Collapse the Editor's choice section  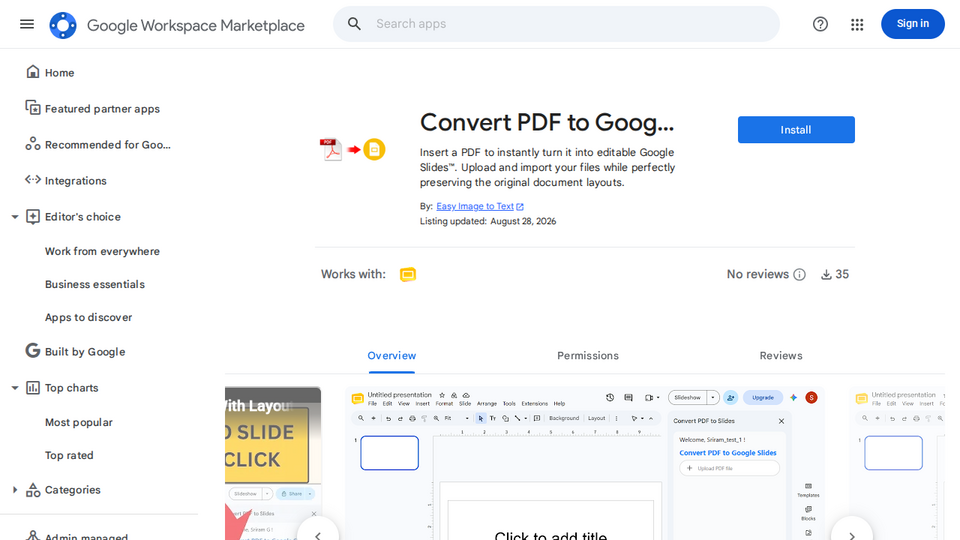tap(15, 217)
